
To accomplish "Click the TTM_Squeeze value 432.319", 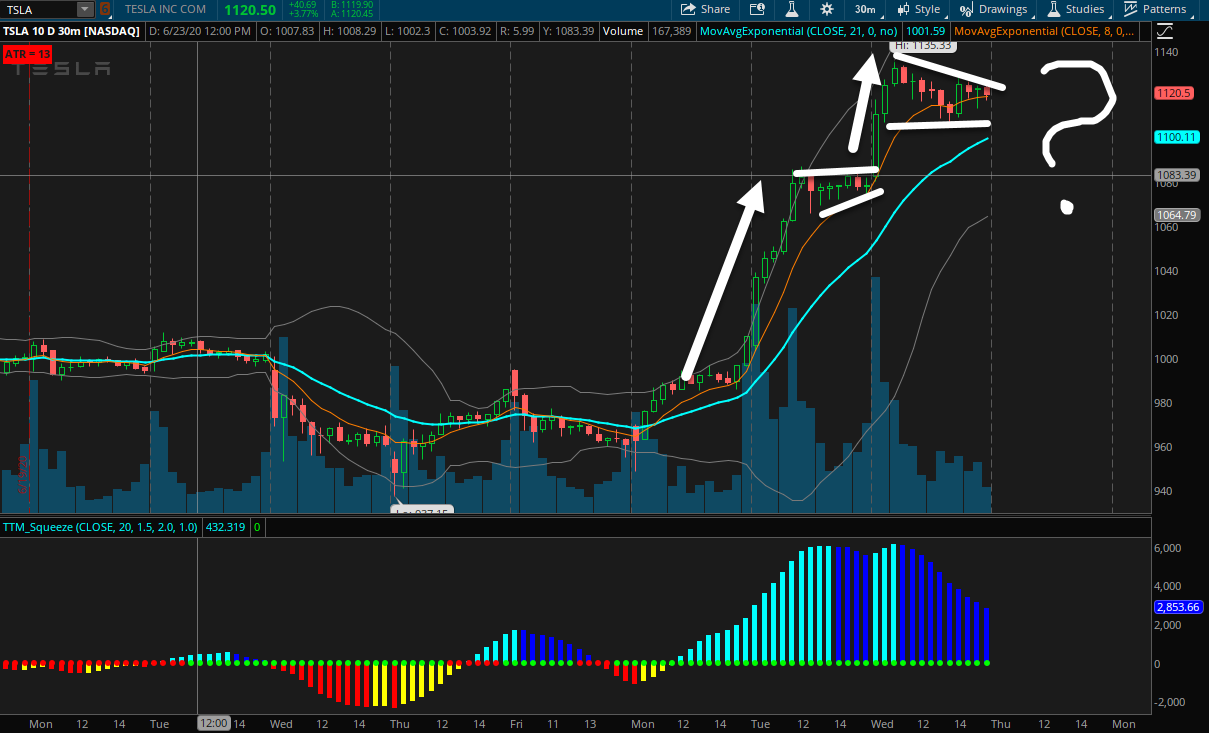I will click(x=226, y=526).
